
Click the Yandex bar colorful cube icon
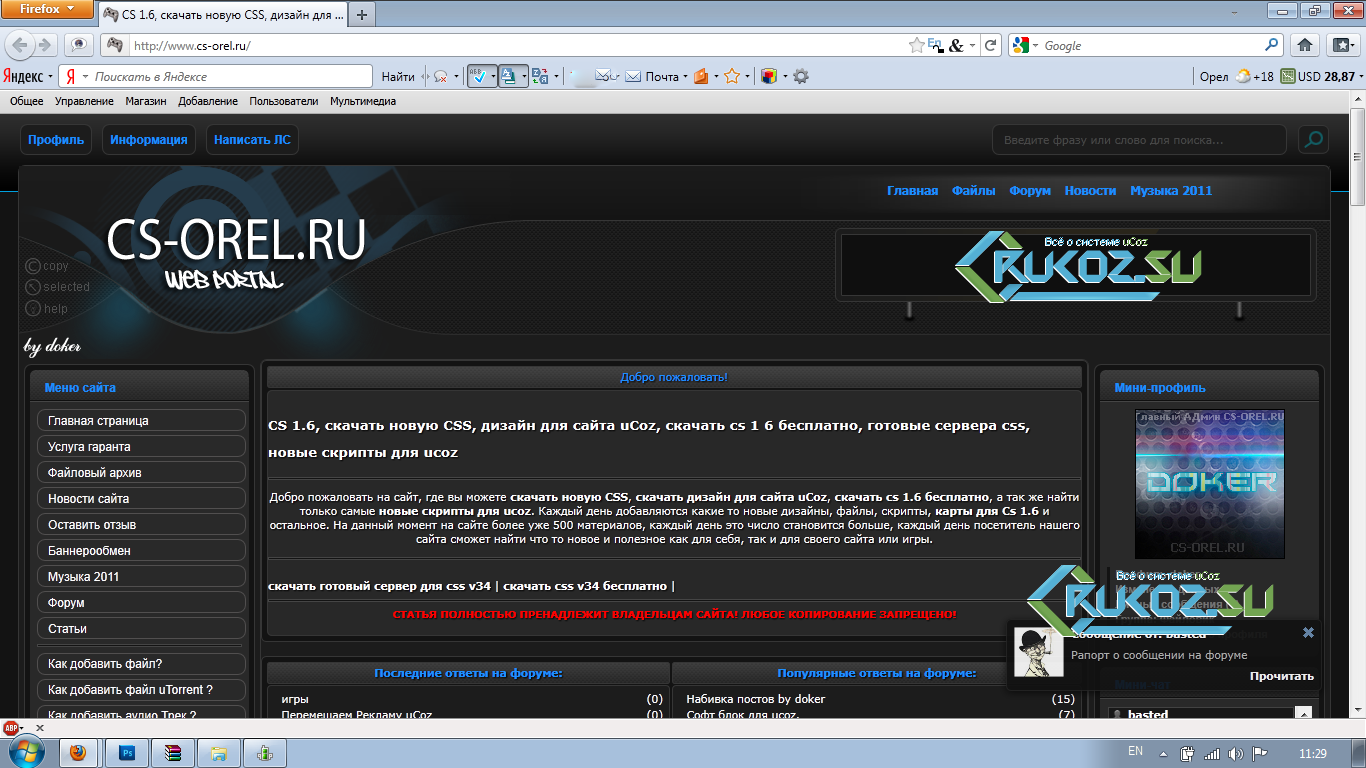point(768,76)
